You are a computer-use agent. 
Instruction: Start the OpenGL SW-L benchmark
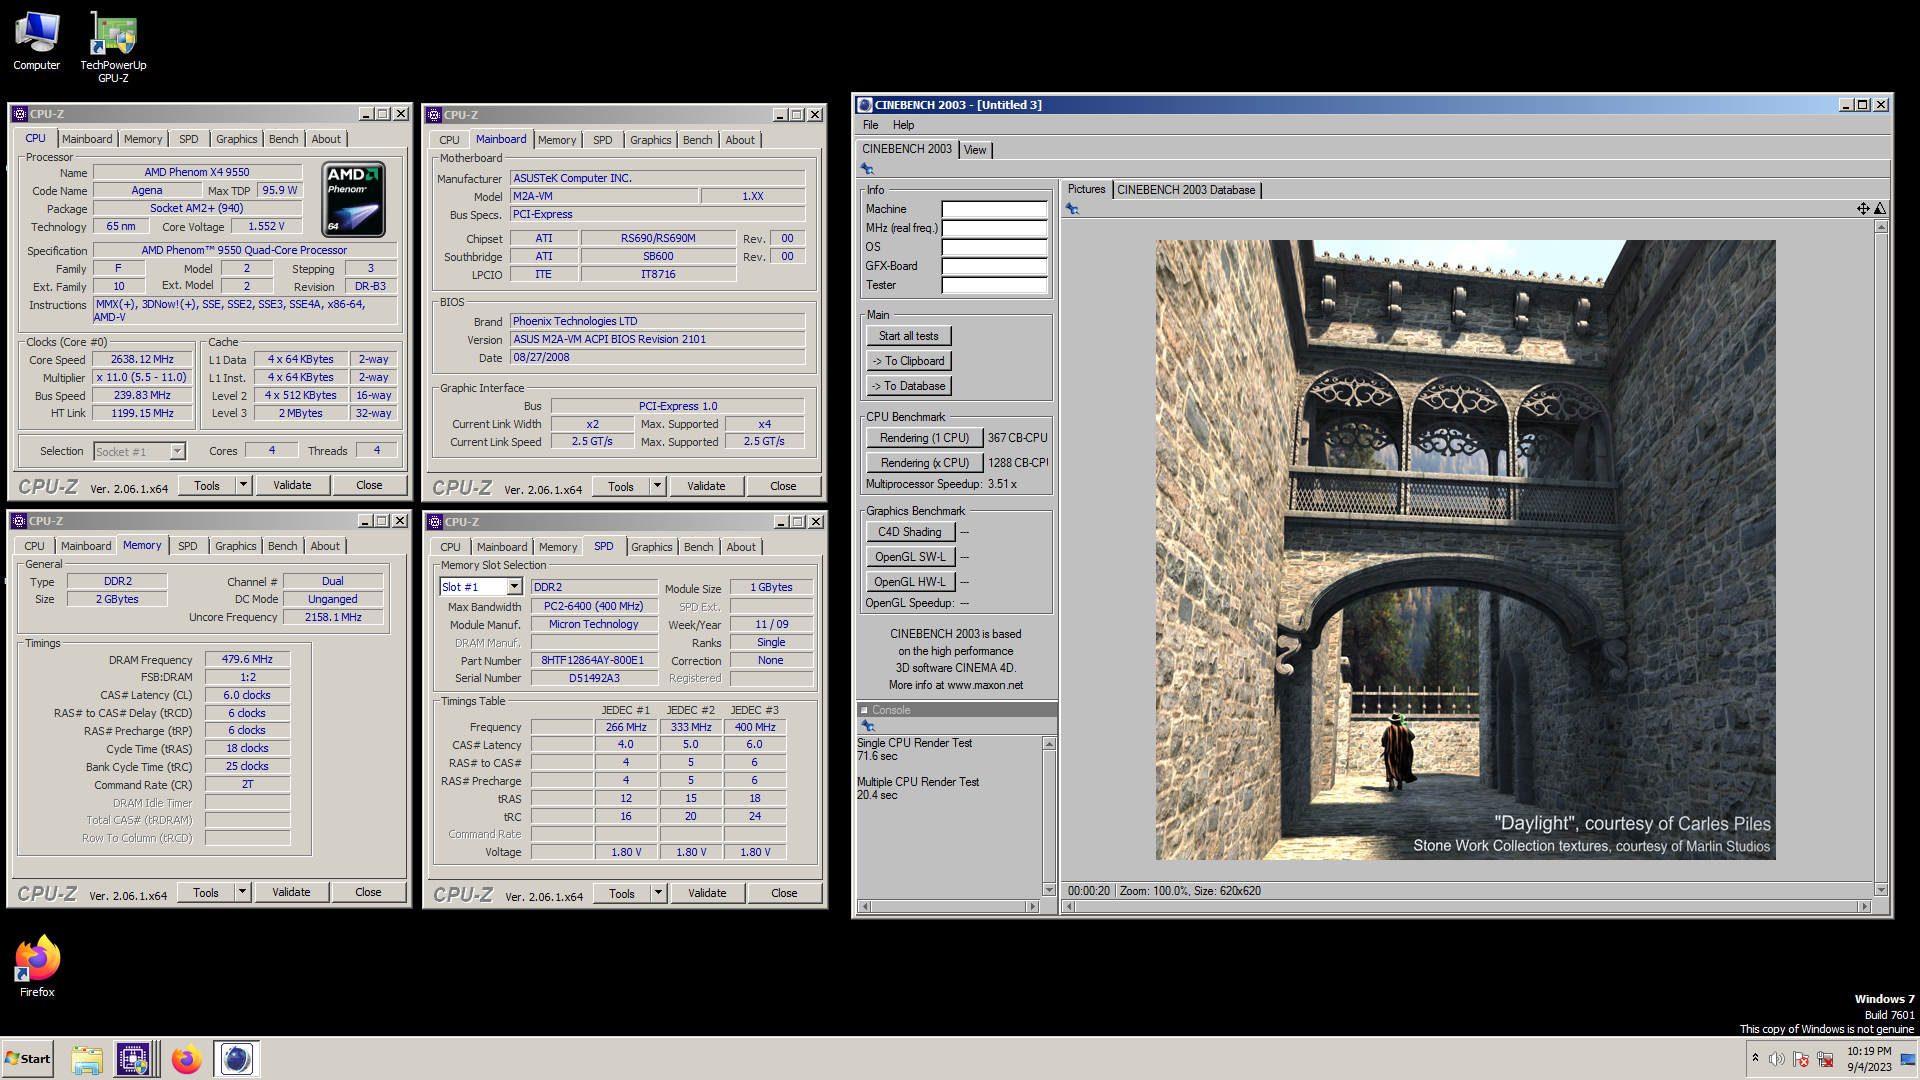(x=910, y=557)
